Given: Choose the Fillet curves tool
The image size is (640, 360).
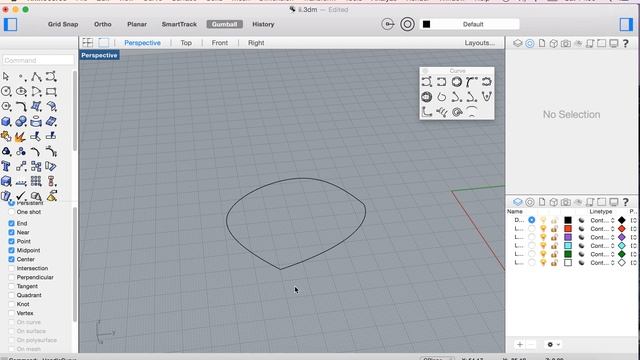Looking at the screenshot, I should (x=21, y=107).
